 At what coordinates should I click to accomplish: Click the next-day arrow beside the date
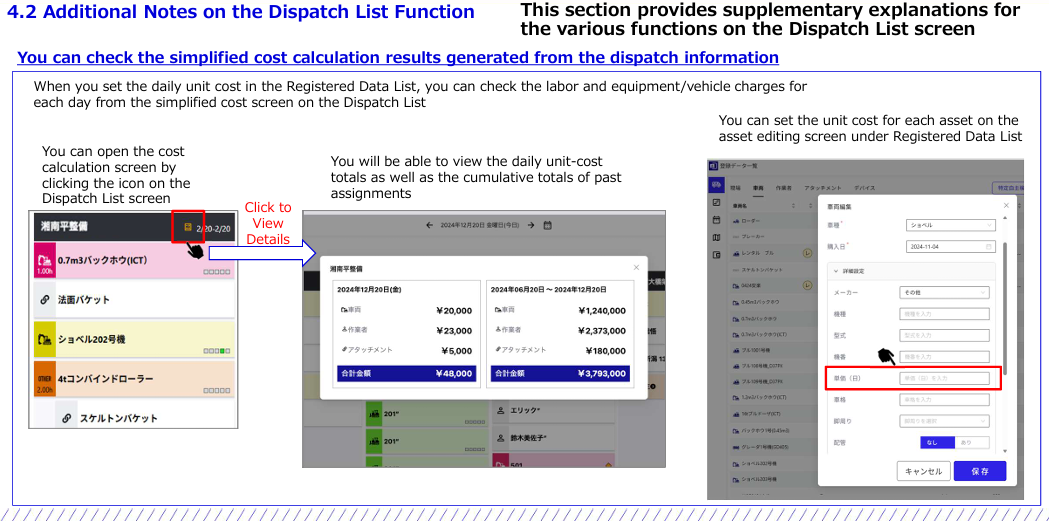(532, 225)
